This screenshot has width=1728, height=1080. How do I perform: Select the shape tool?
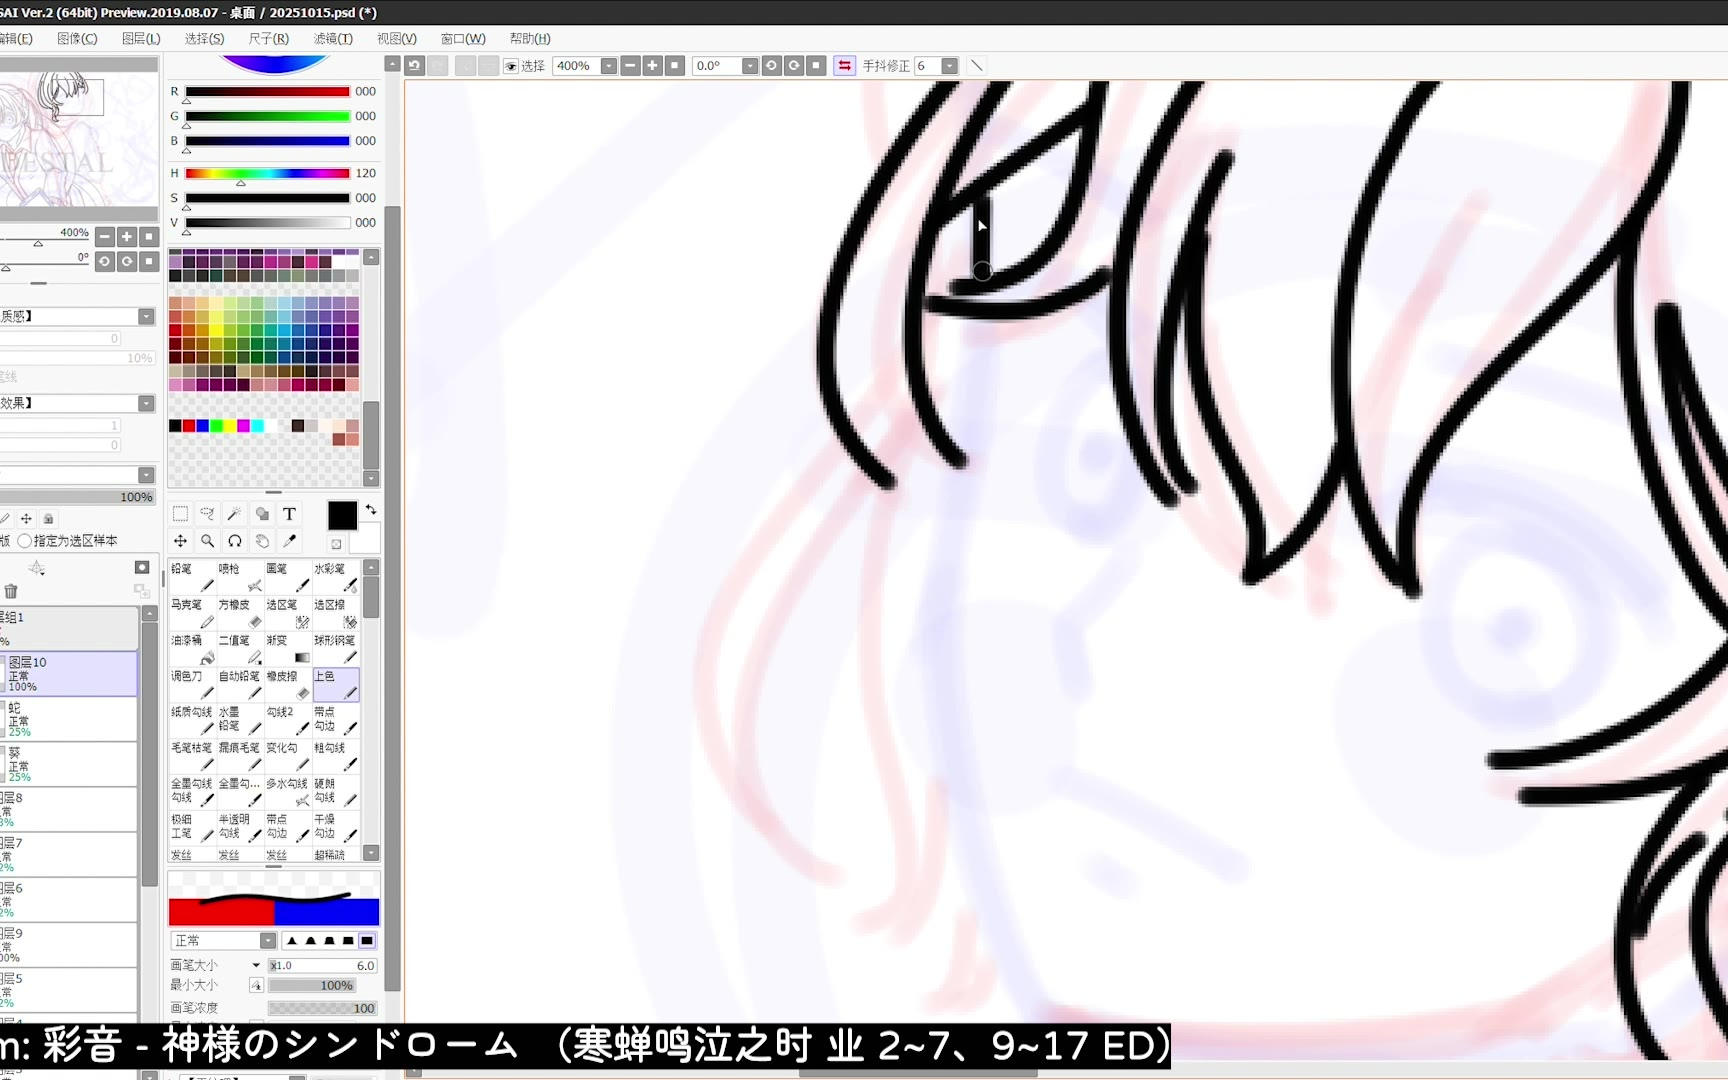[262, 514]
